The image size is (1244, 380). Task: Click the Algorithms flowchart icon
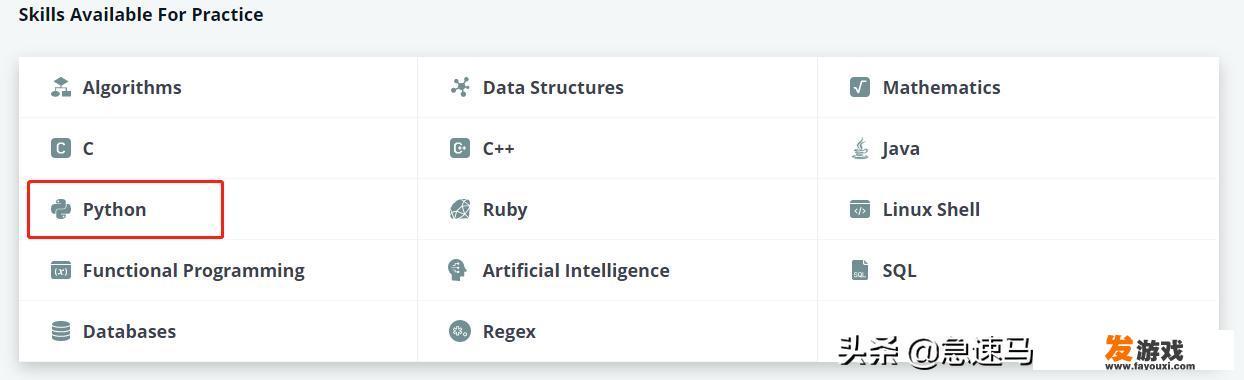(61, 87)
